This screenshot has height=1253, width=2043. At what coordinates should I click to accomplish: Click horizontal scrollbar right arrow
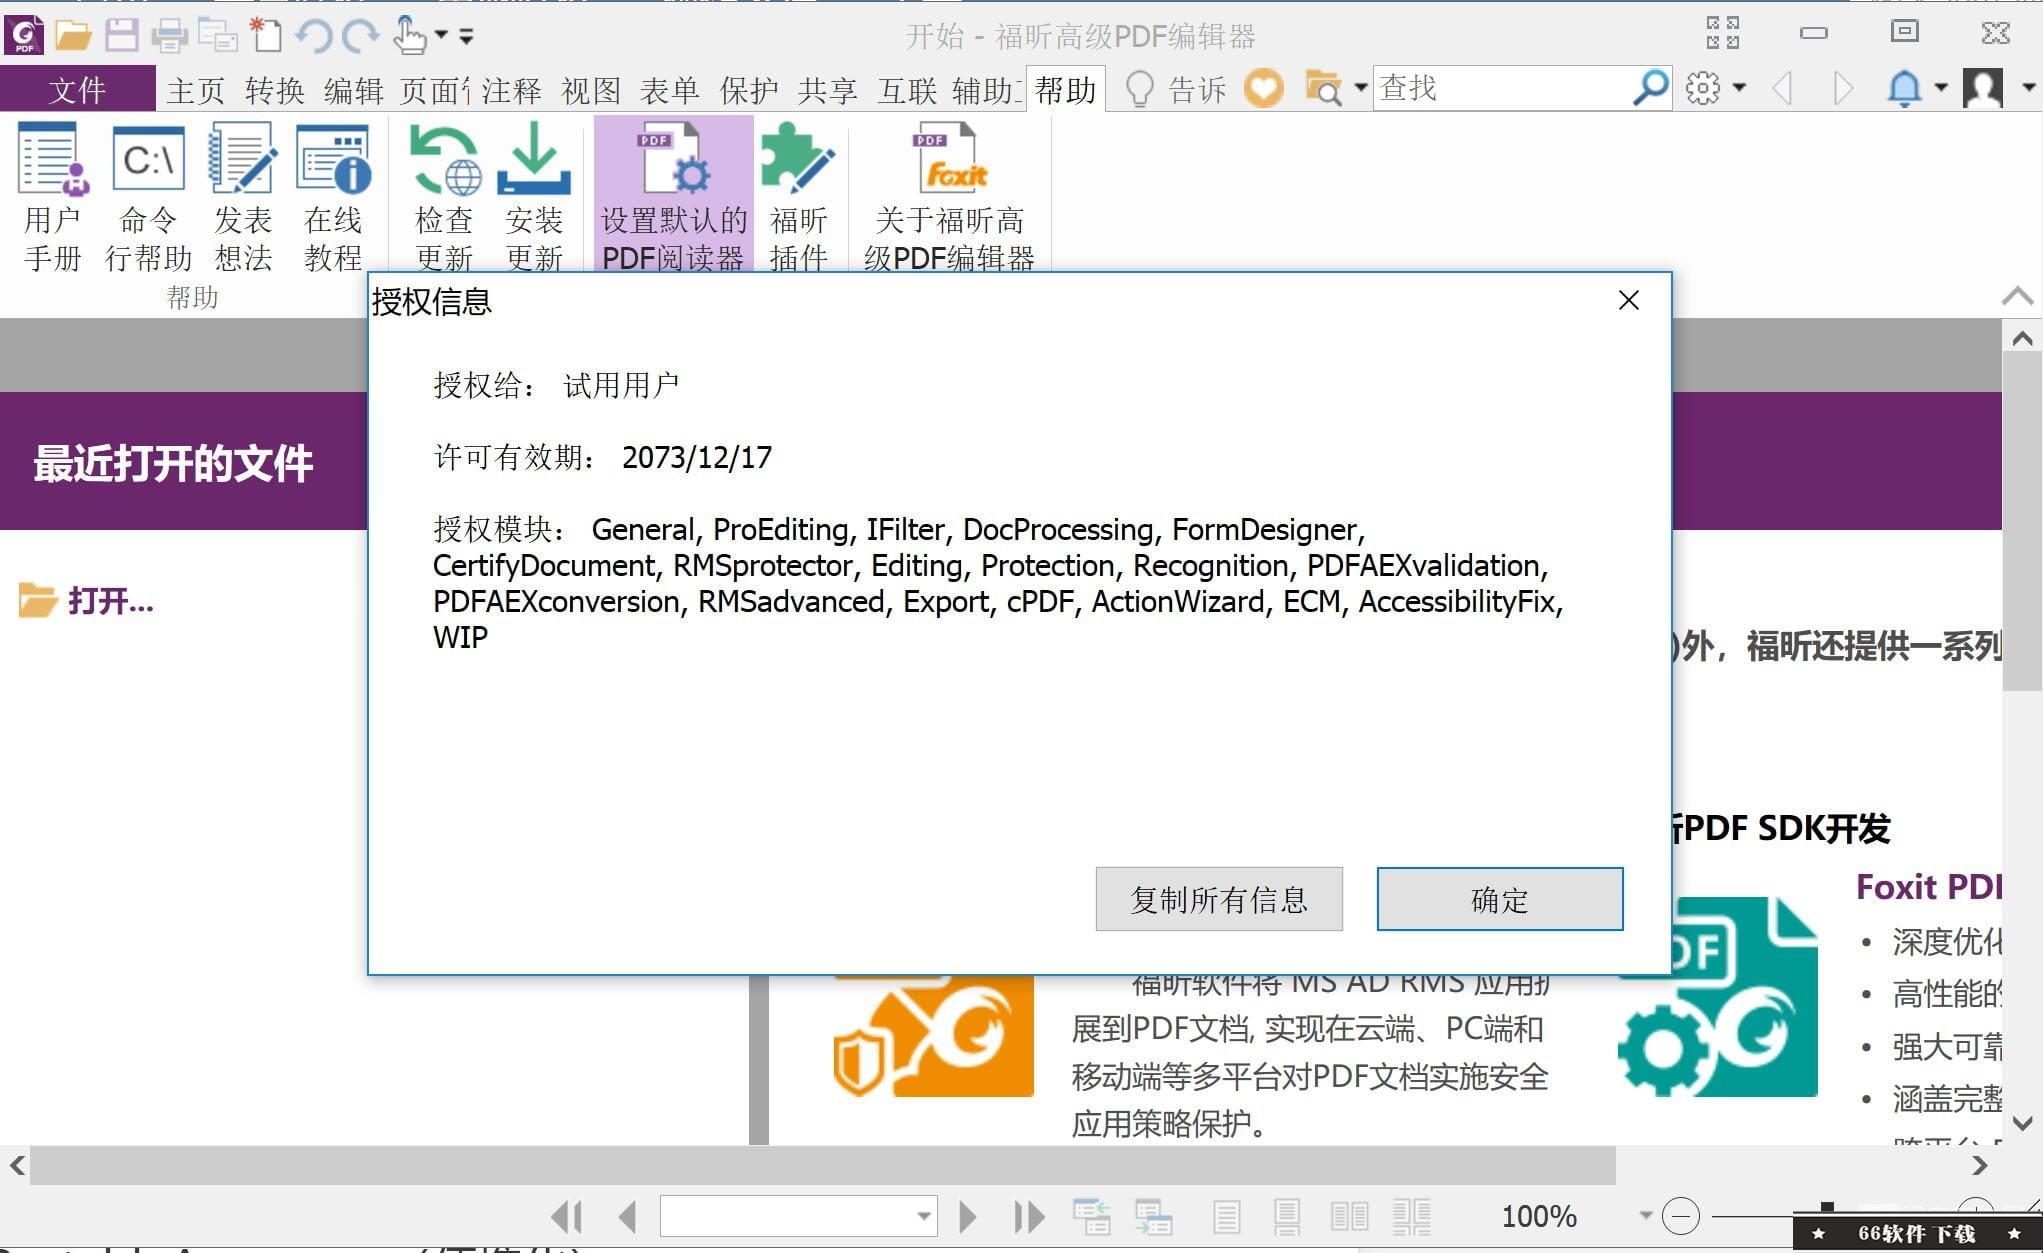(x=1980, y=1165)
